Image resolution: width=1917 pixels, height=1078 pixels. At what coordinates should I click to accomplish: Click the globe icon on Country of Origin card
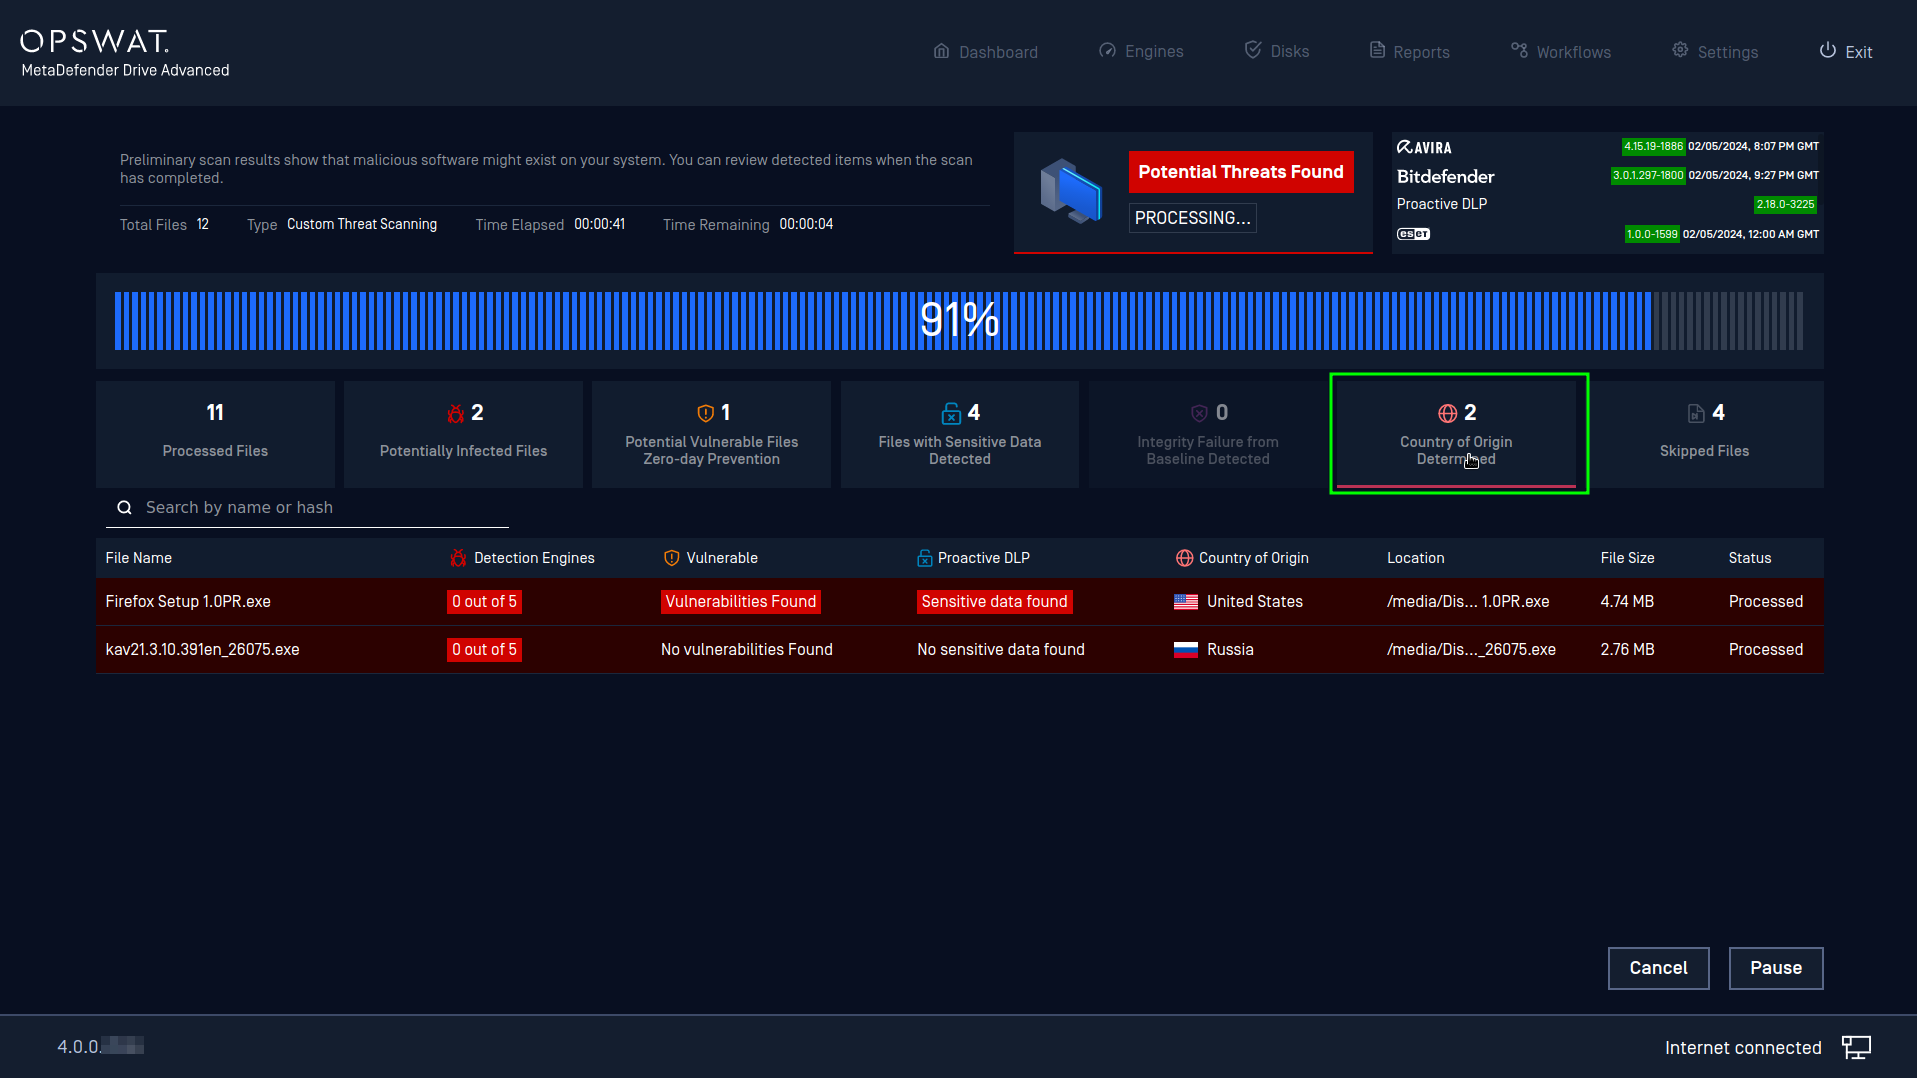1447,413
